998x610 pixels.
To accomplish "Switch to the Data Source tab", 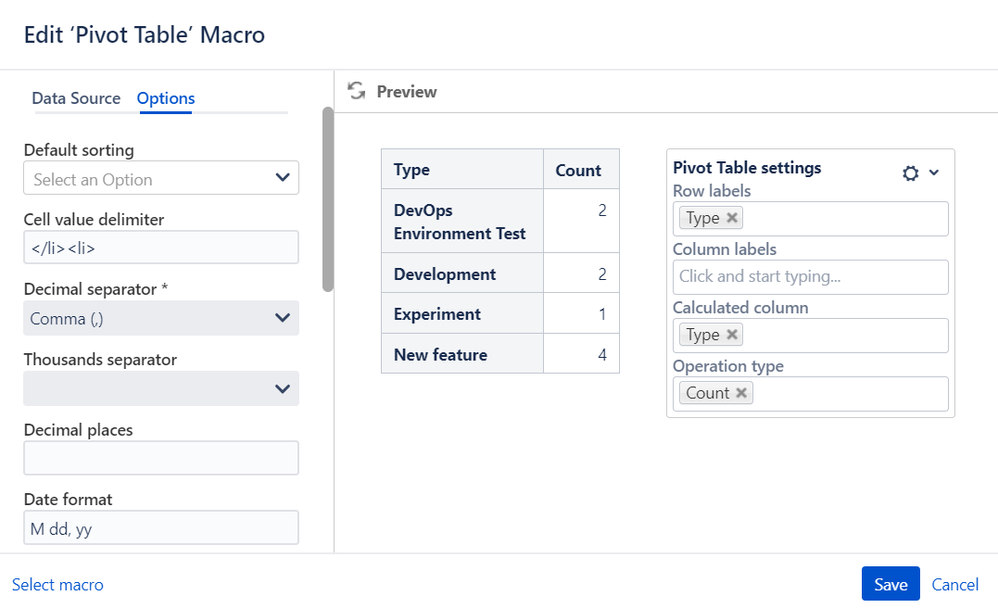I will tap(76, 98).
